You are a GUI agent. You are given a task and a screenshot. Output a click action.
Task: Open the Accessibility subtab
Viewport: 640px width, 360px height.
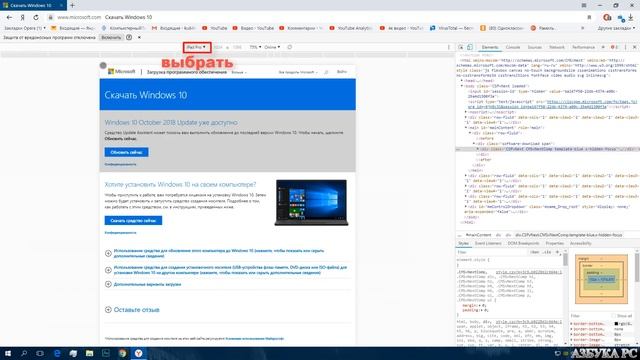click(x=580, y=243)
